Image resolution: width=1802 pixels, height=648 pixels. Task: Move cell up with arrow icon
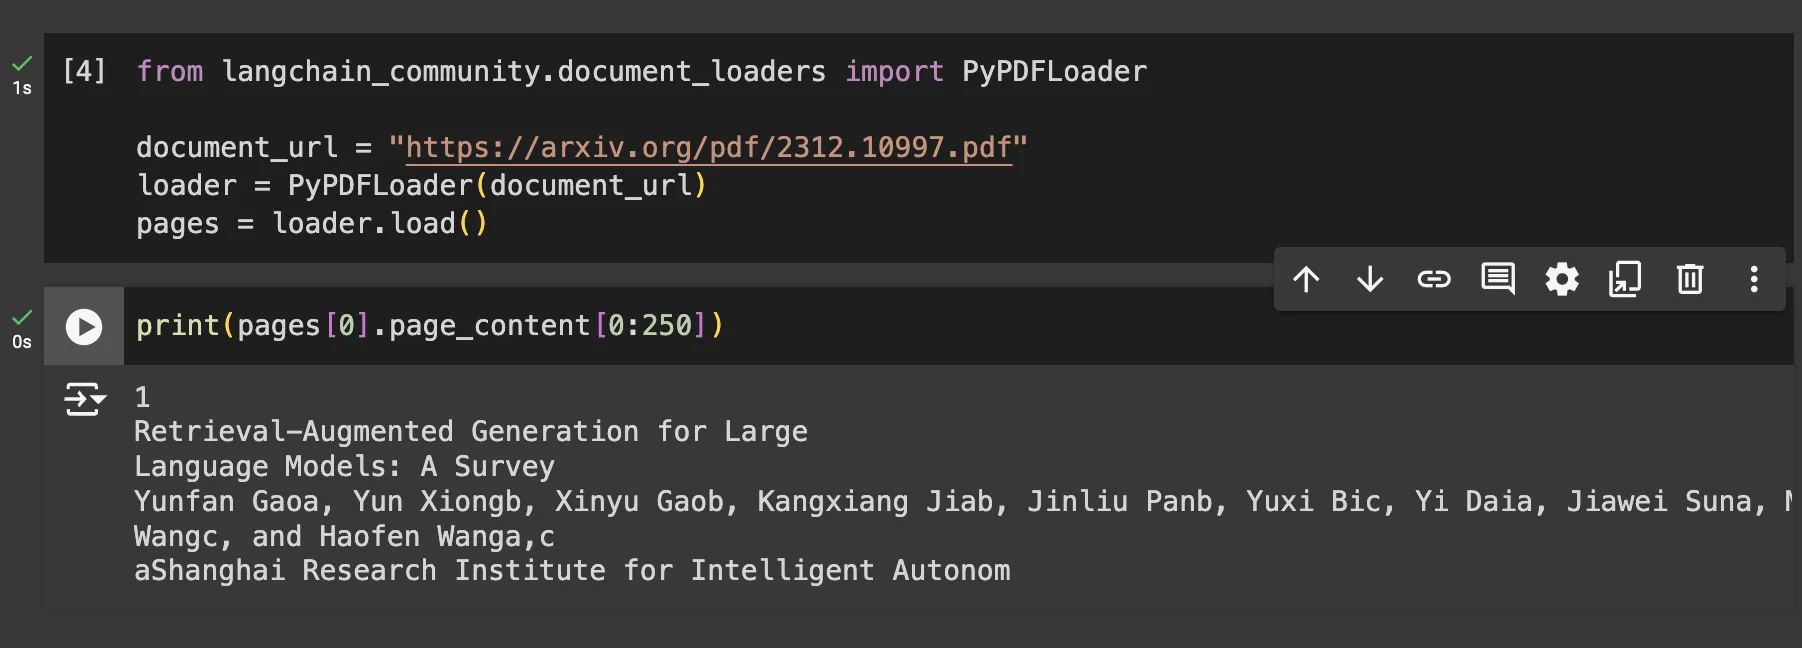click(x=1306, y=279)
